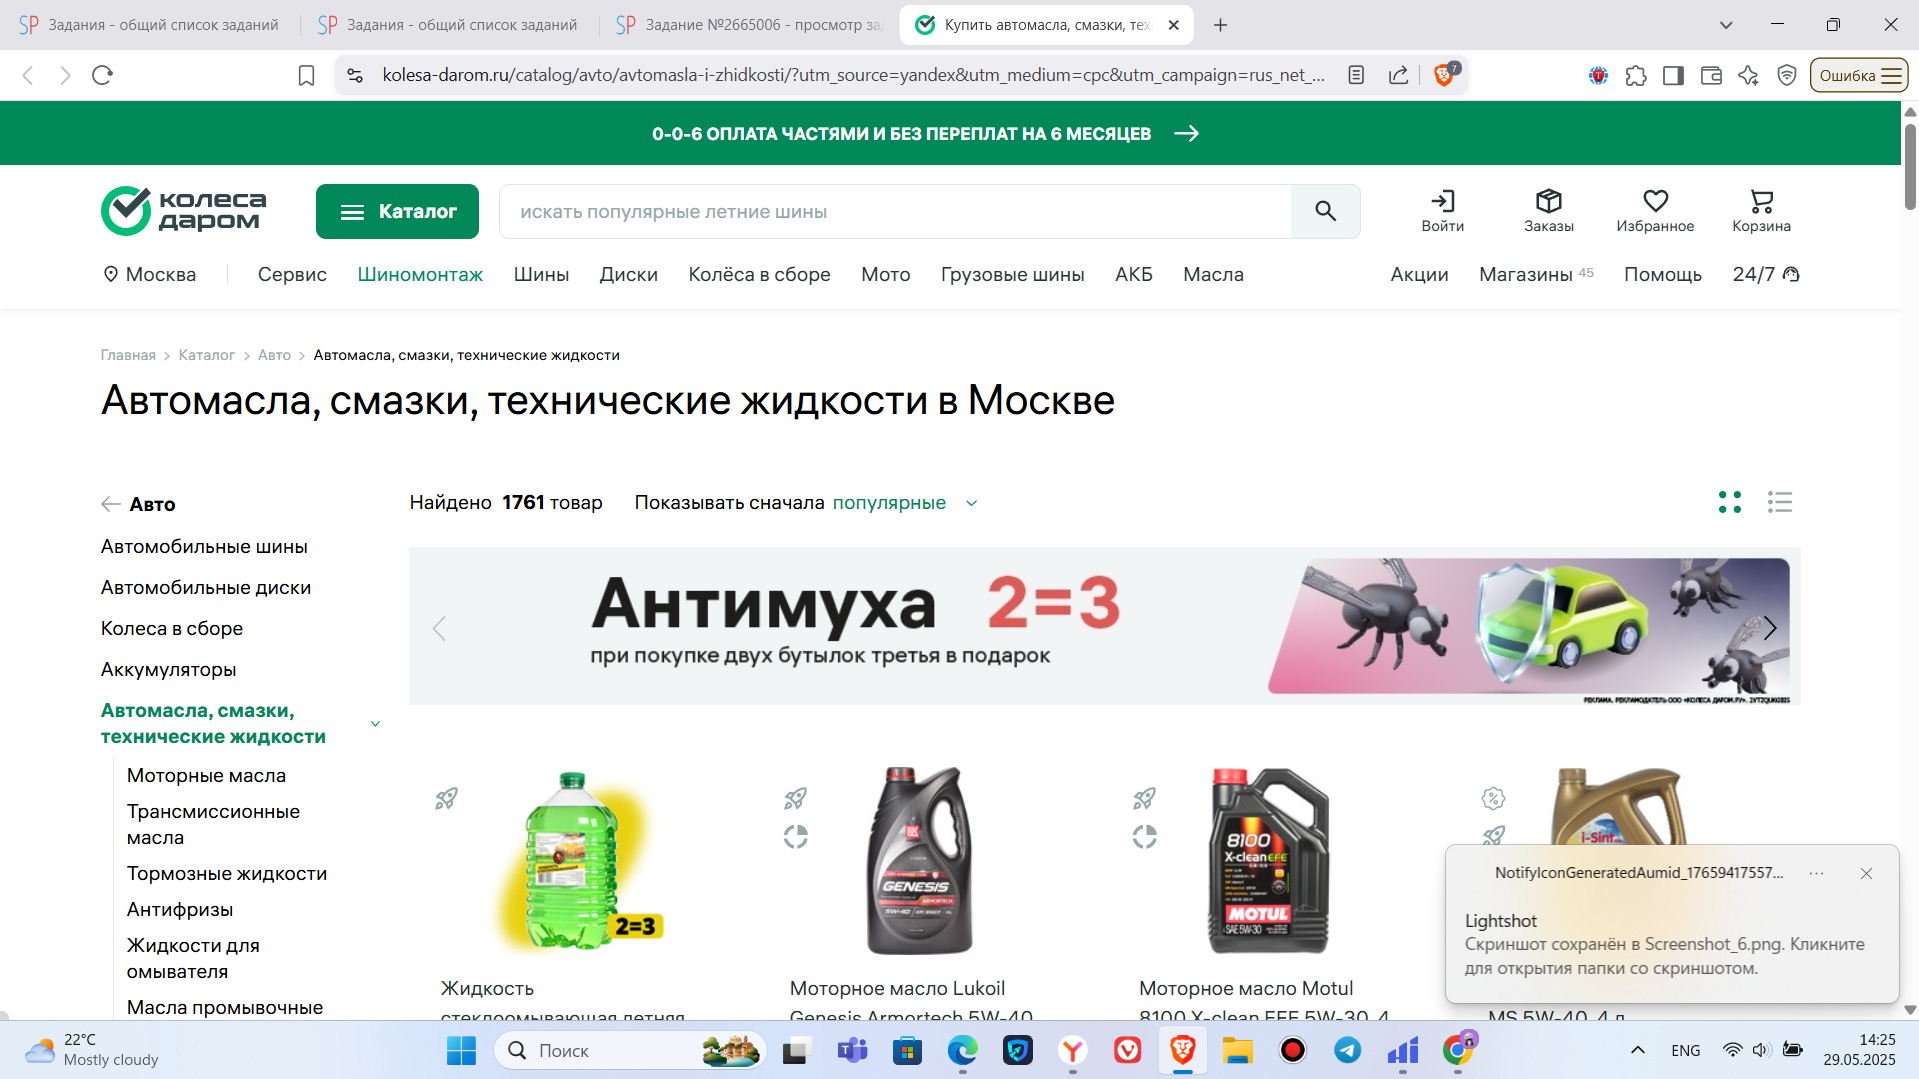Screen dimensions: 1919x1079
Task: Open File Explorer from the taskbar
Action: [x=1237, y=1050]
